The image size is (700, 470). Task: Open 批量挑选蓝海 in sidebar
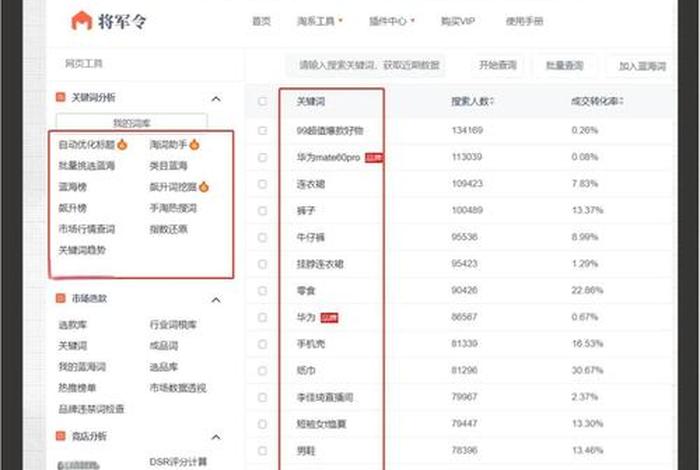coord(87,166)
